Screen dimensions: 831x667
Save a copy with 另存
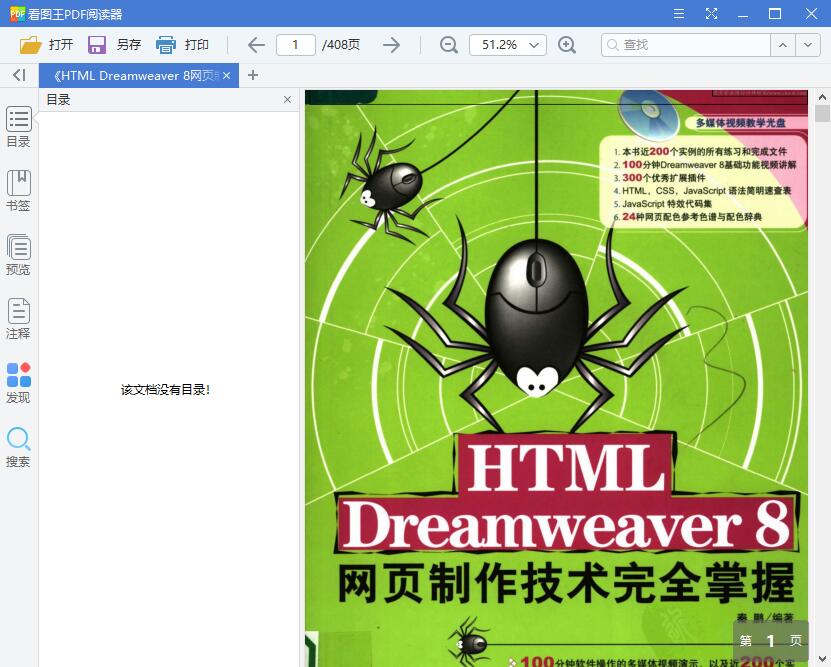(114, 45)
